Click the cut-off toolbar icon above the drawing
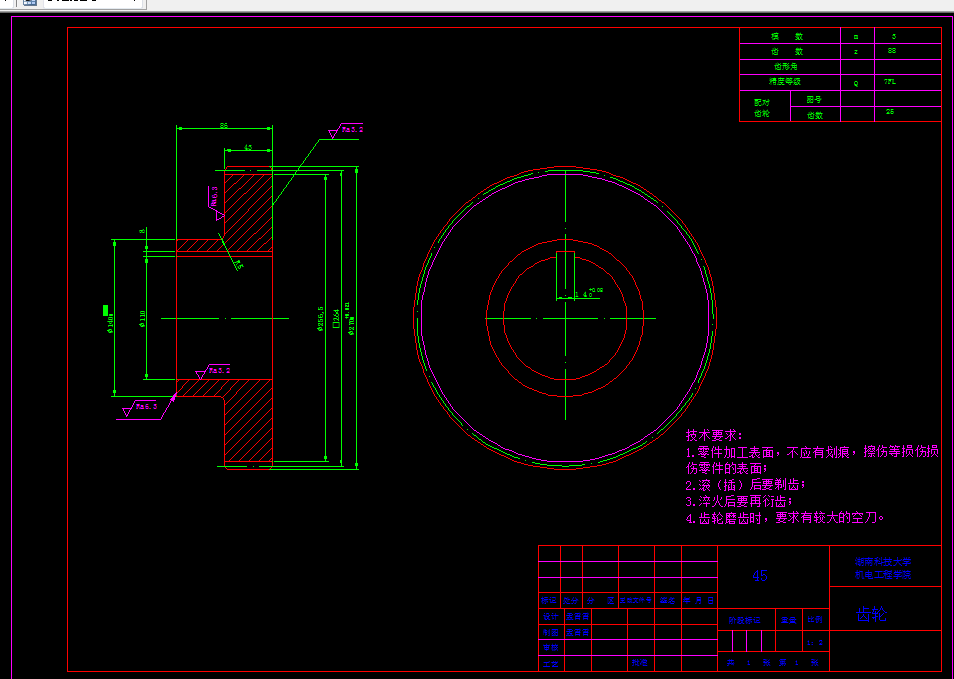Image resolution: width=954 pixels, height=679 pixels. click(30, 2)
